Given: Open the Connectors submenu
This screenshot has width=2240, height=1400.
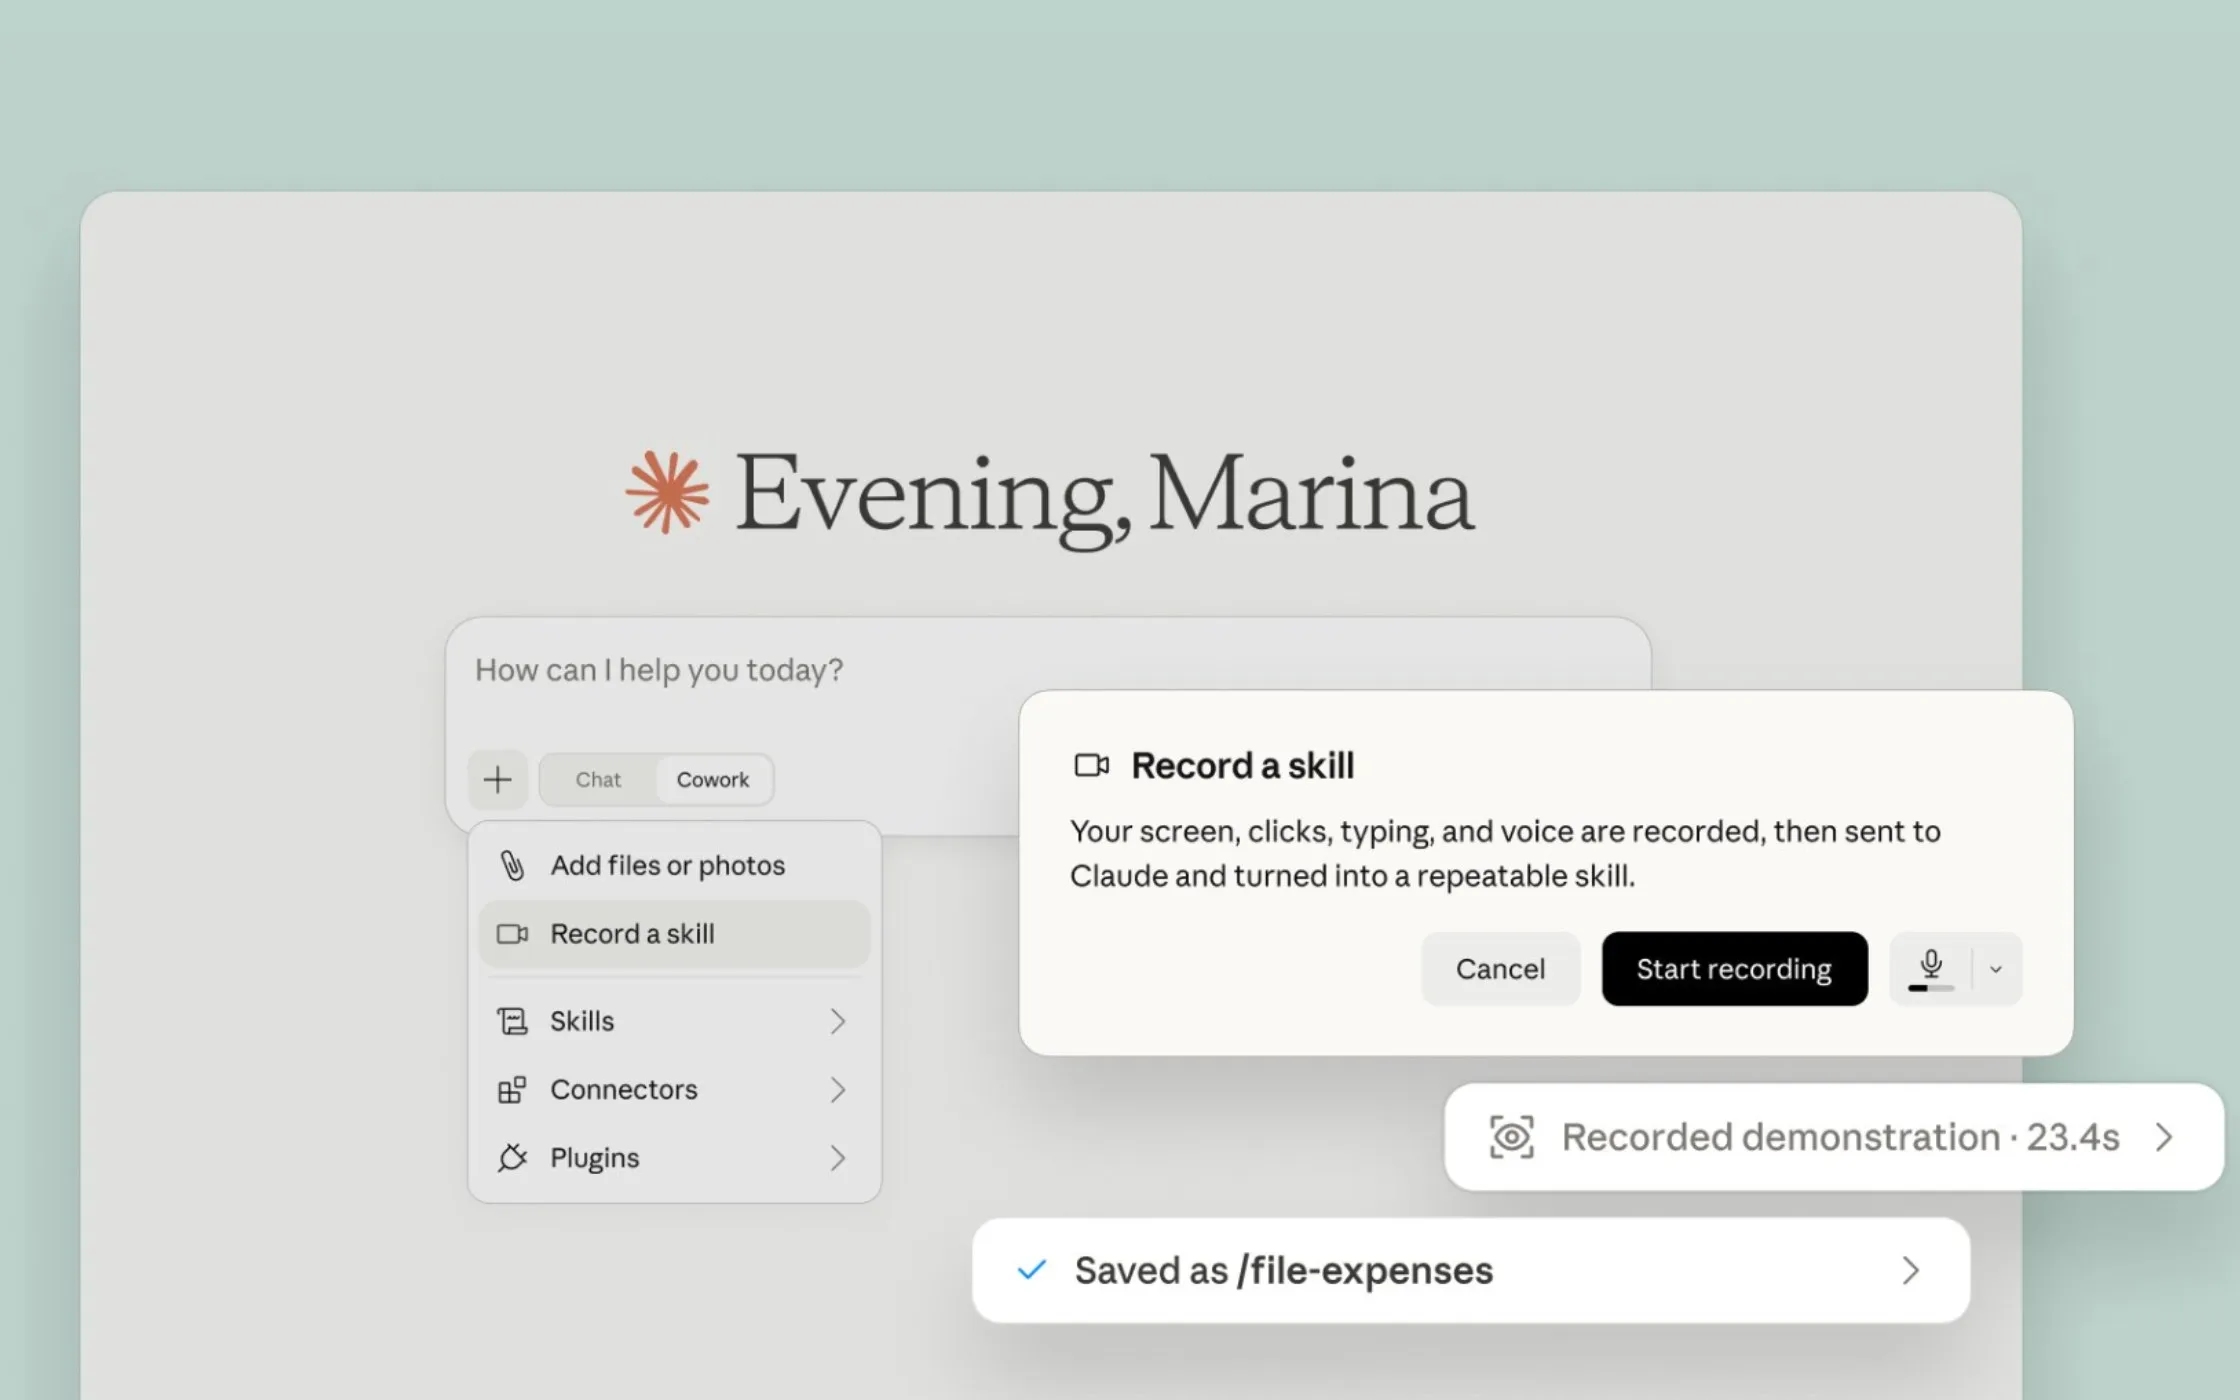Looking at the screenshot, I should 674,1089.
